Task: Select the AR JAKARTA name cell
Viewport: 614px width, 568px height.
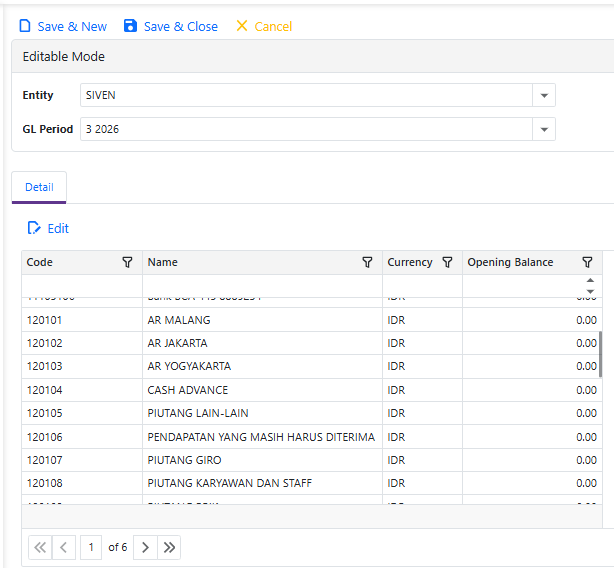Action: [x=262, y=343]
